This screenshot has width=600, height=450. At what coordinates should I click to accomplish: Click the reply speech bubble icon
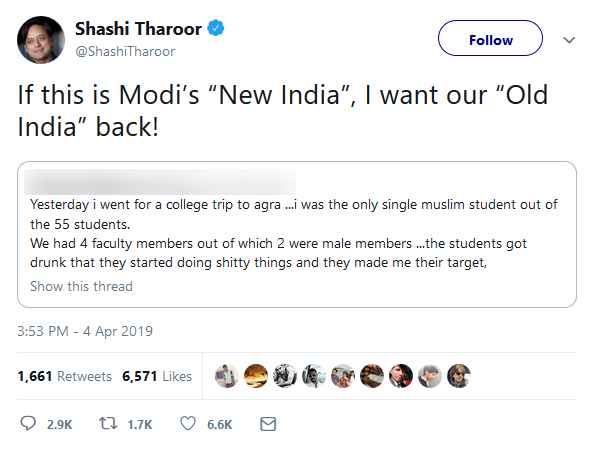28,424
